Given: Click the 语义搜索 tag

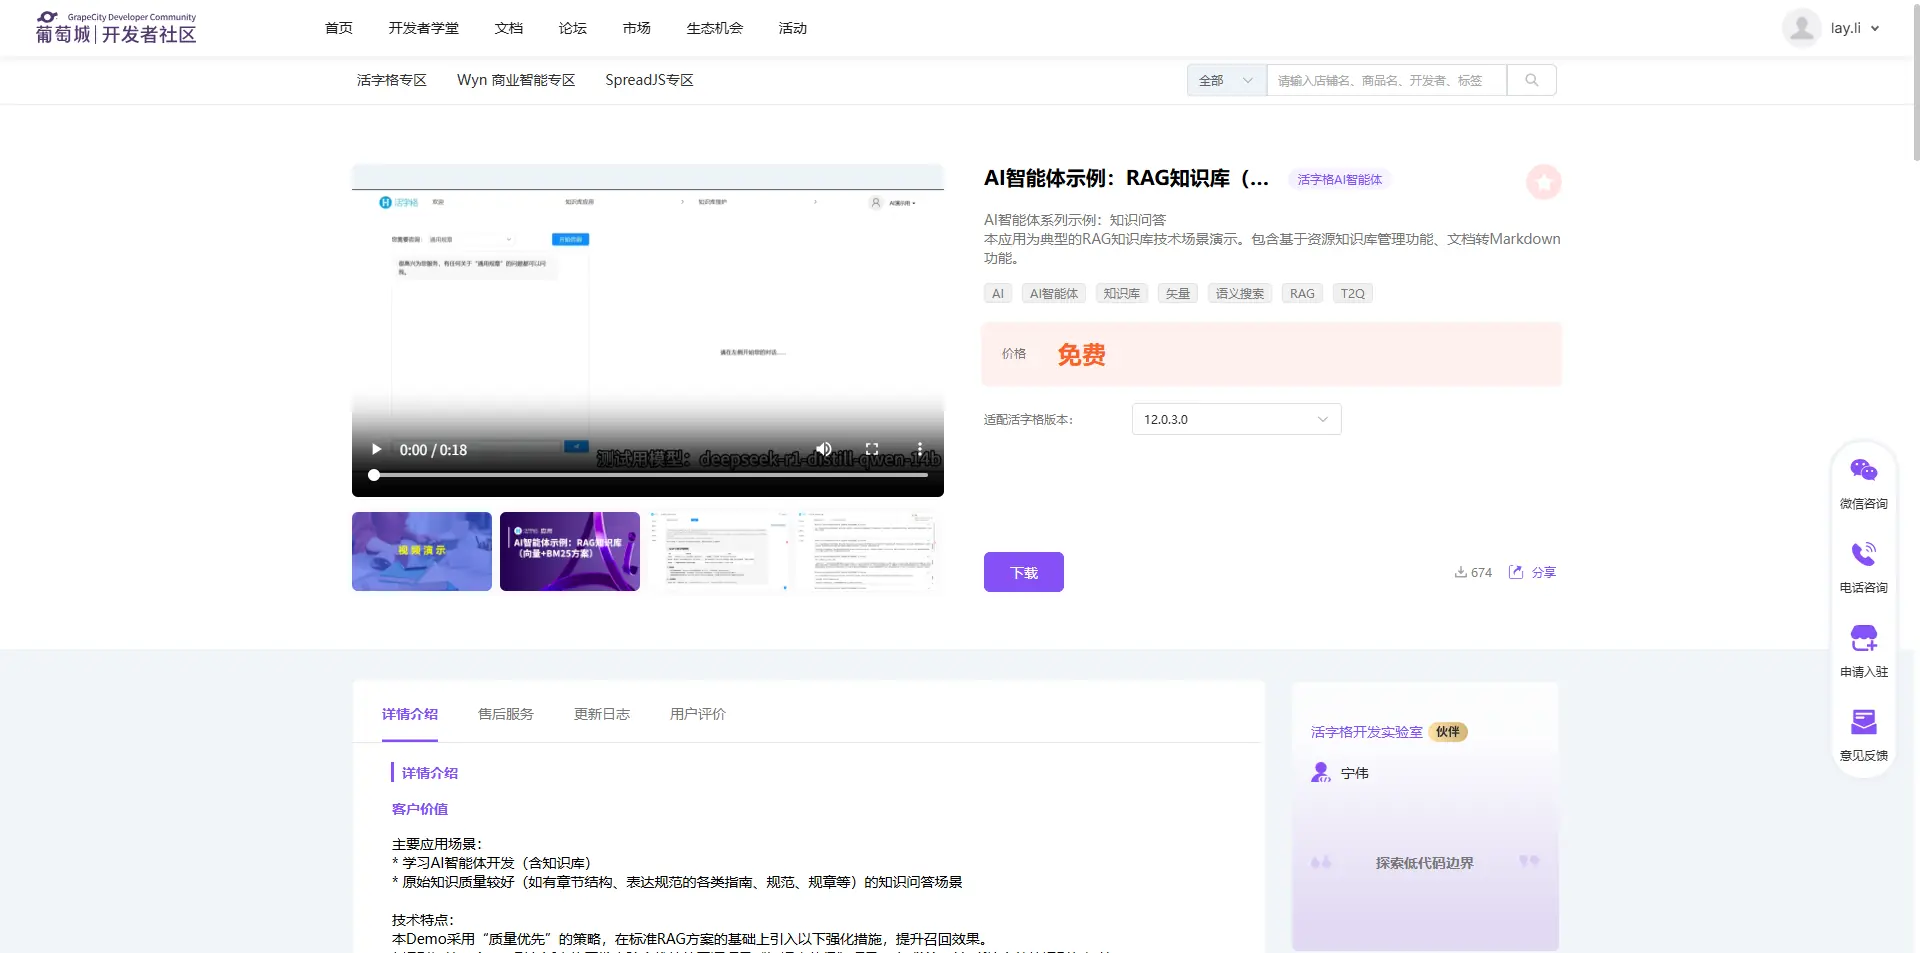Looking at the screenshot, I should [x=1240, y=293].
